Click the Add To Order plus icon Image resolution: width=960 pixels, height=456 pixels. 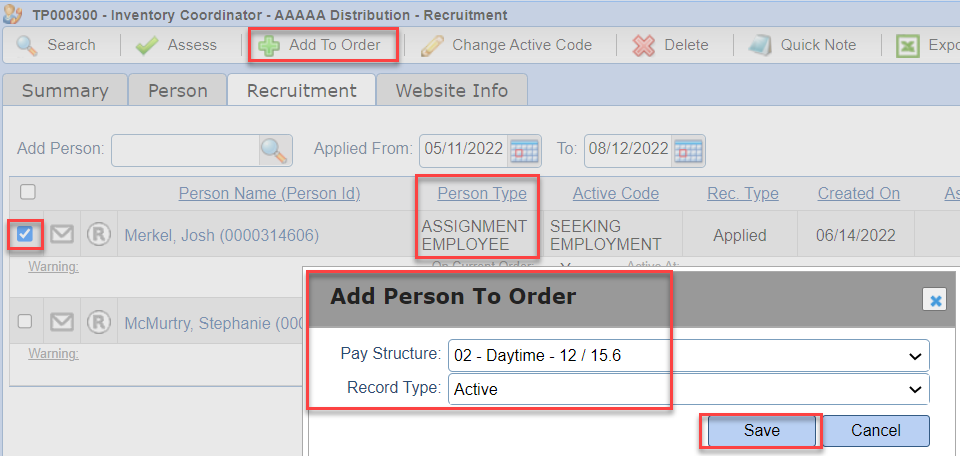pyautogui.click(x=269, y=46)
